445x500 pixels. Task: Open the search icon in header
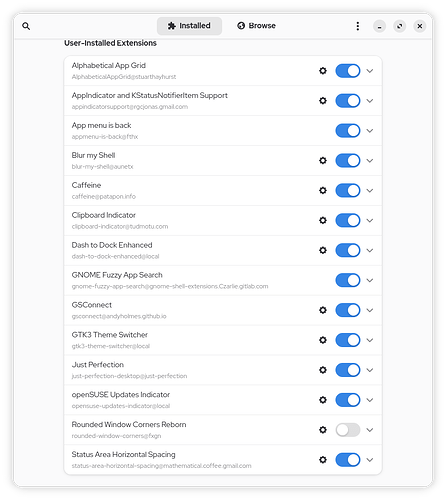[x=26, y=26]
